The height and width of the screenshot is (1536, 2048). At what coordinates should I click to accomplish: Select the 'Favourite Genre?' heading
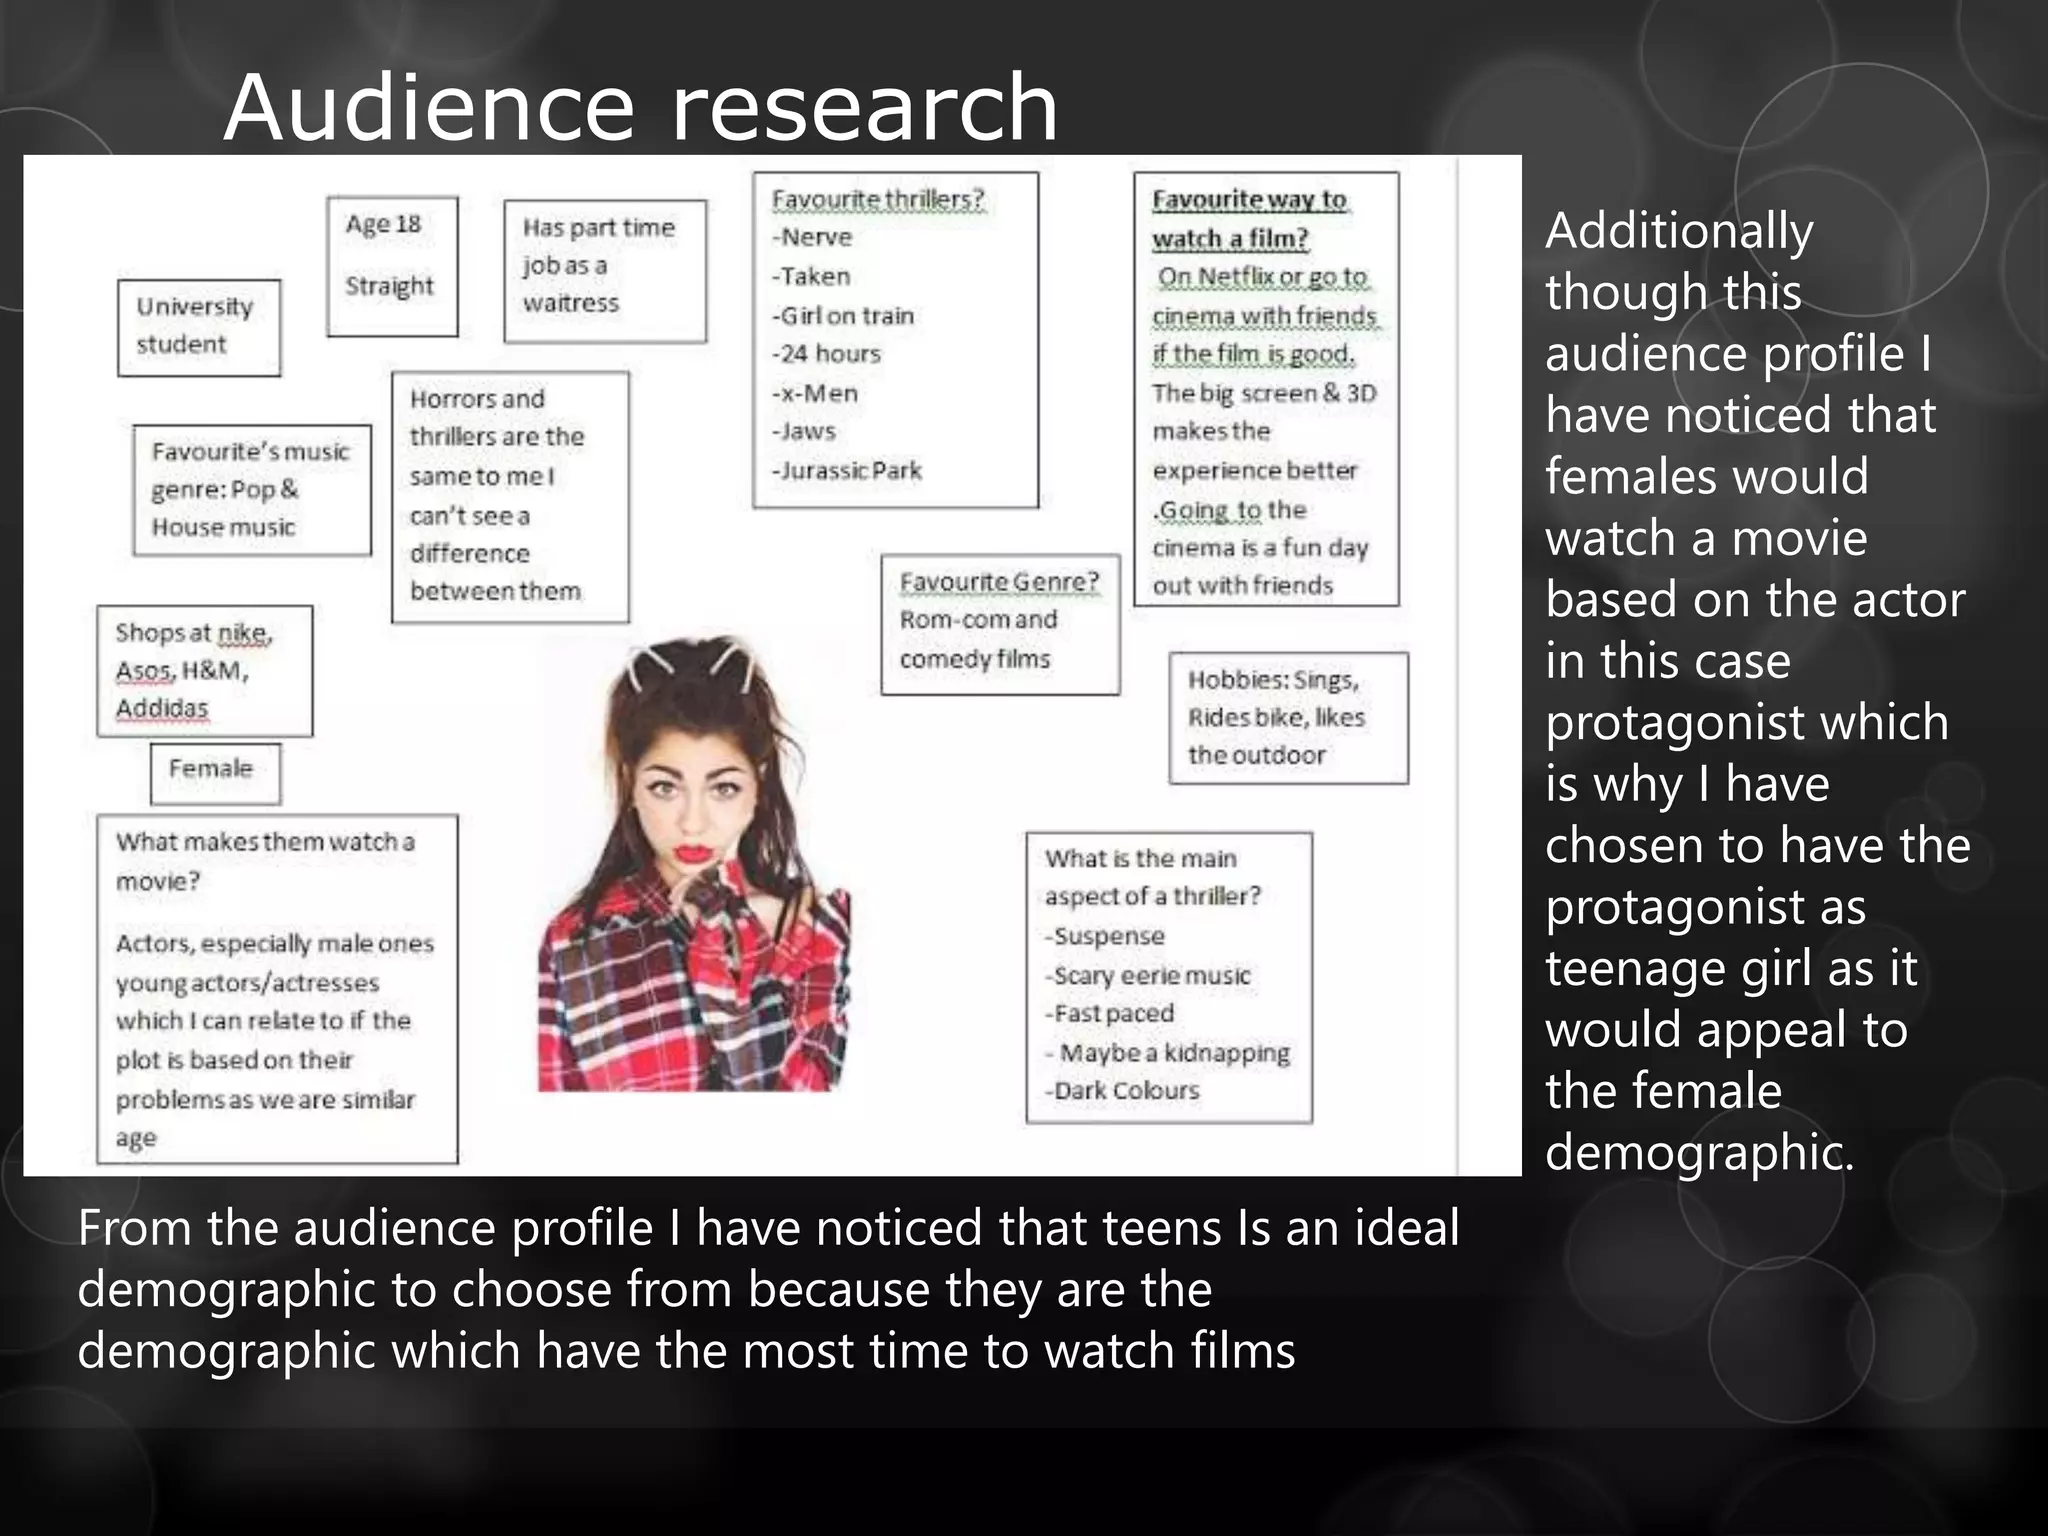point(999,582)
